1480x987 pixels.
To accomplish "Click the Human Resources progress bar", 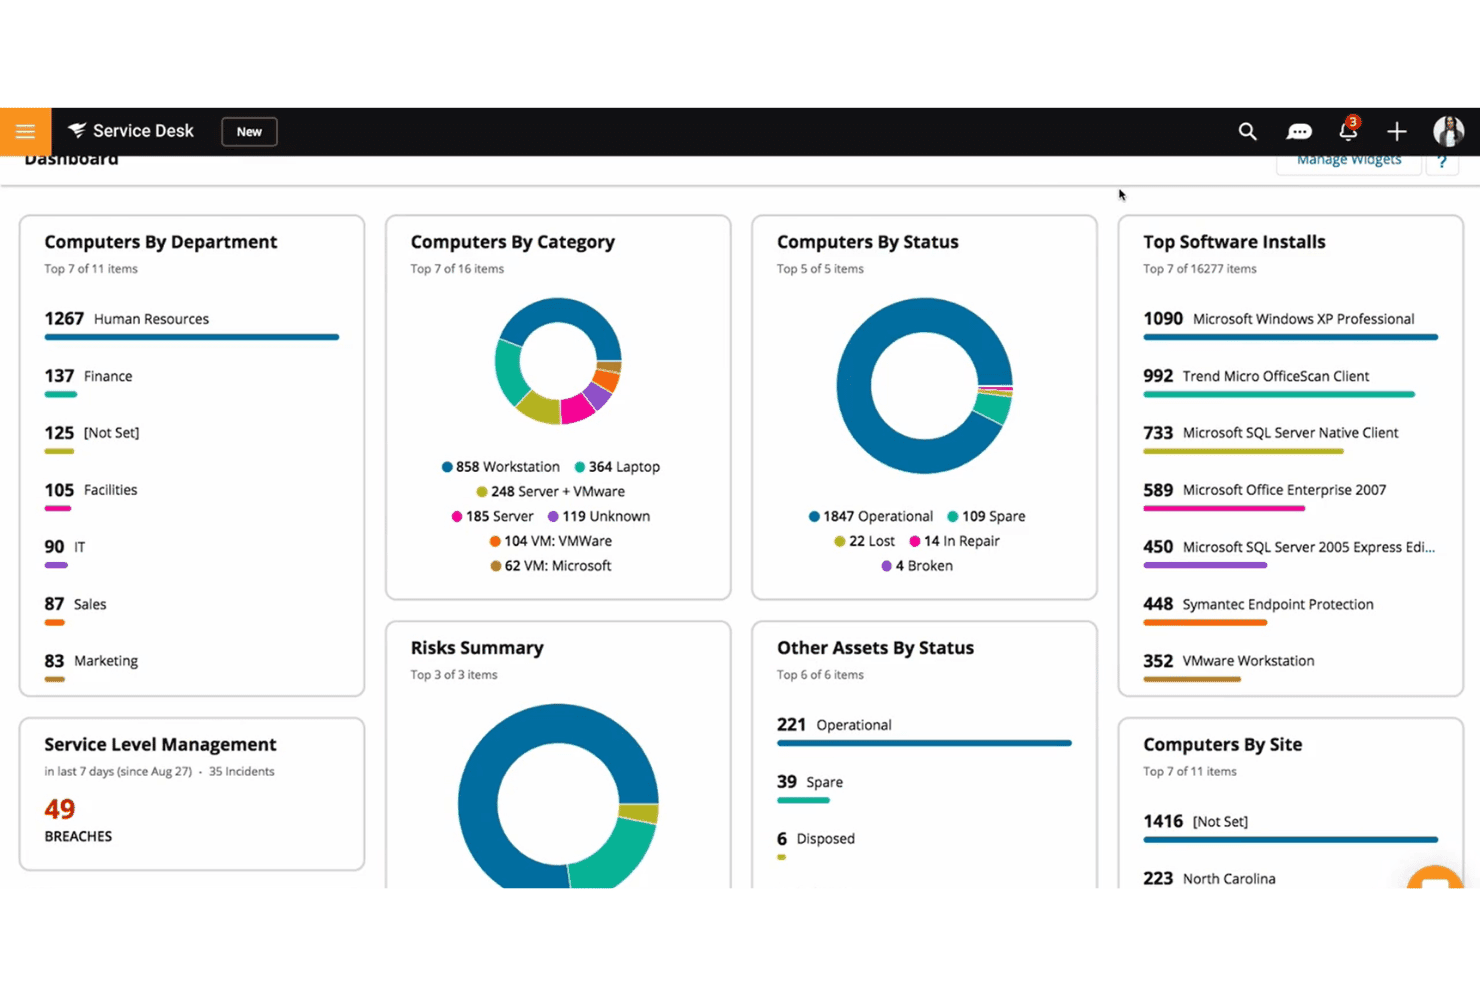I will (x=192, y=337).
